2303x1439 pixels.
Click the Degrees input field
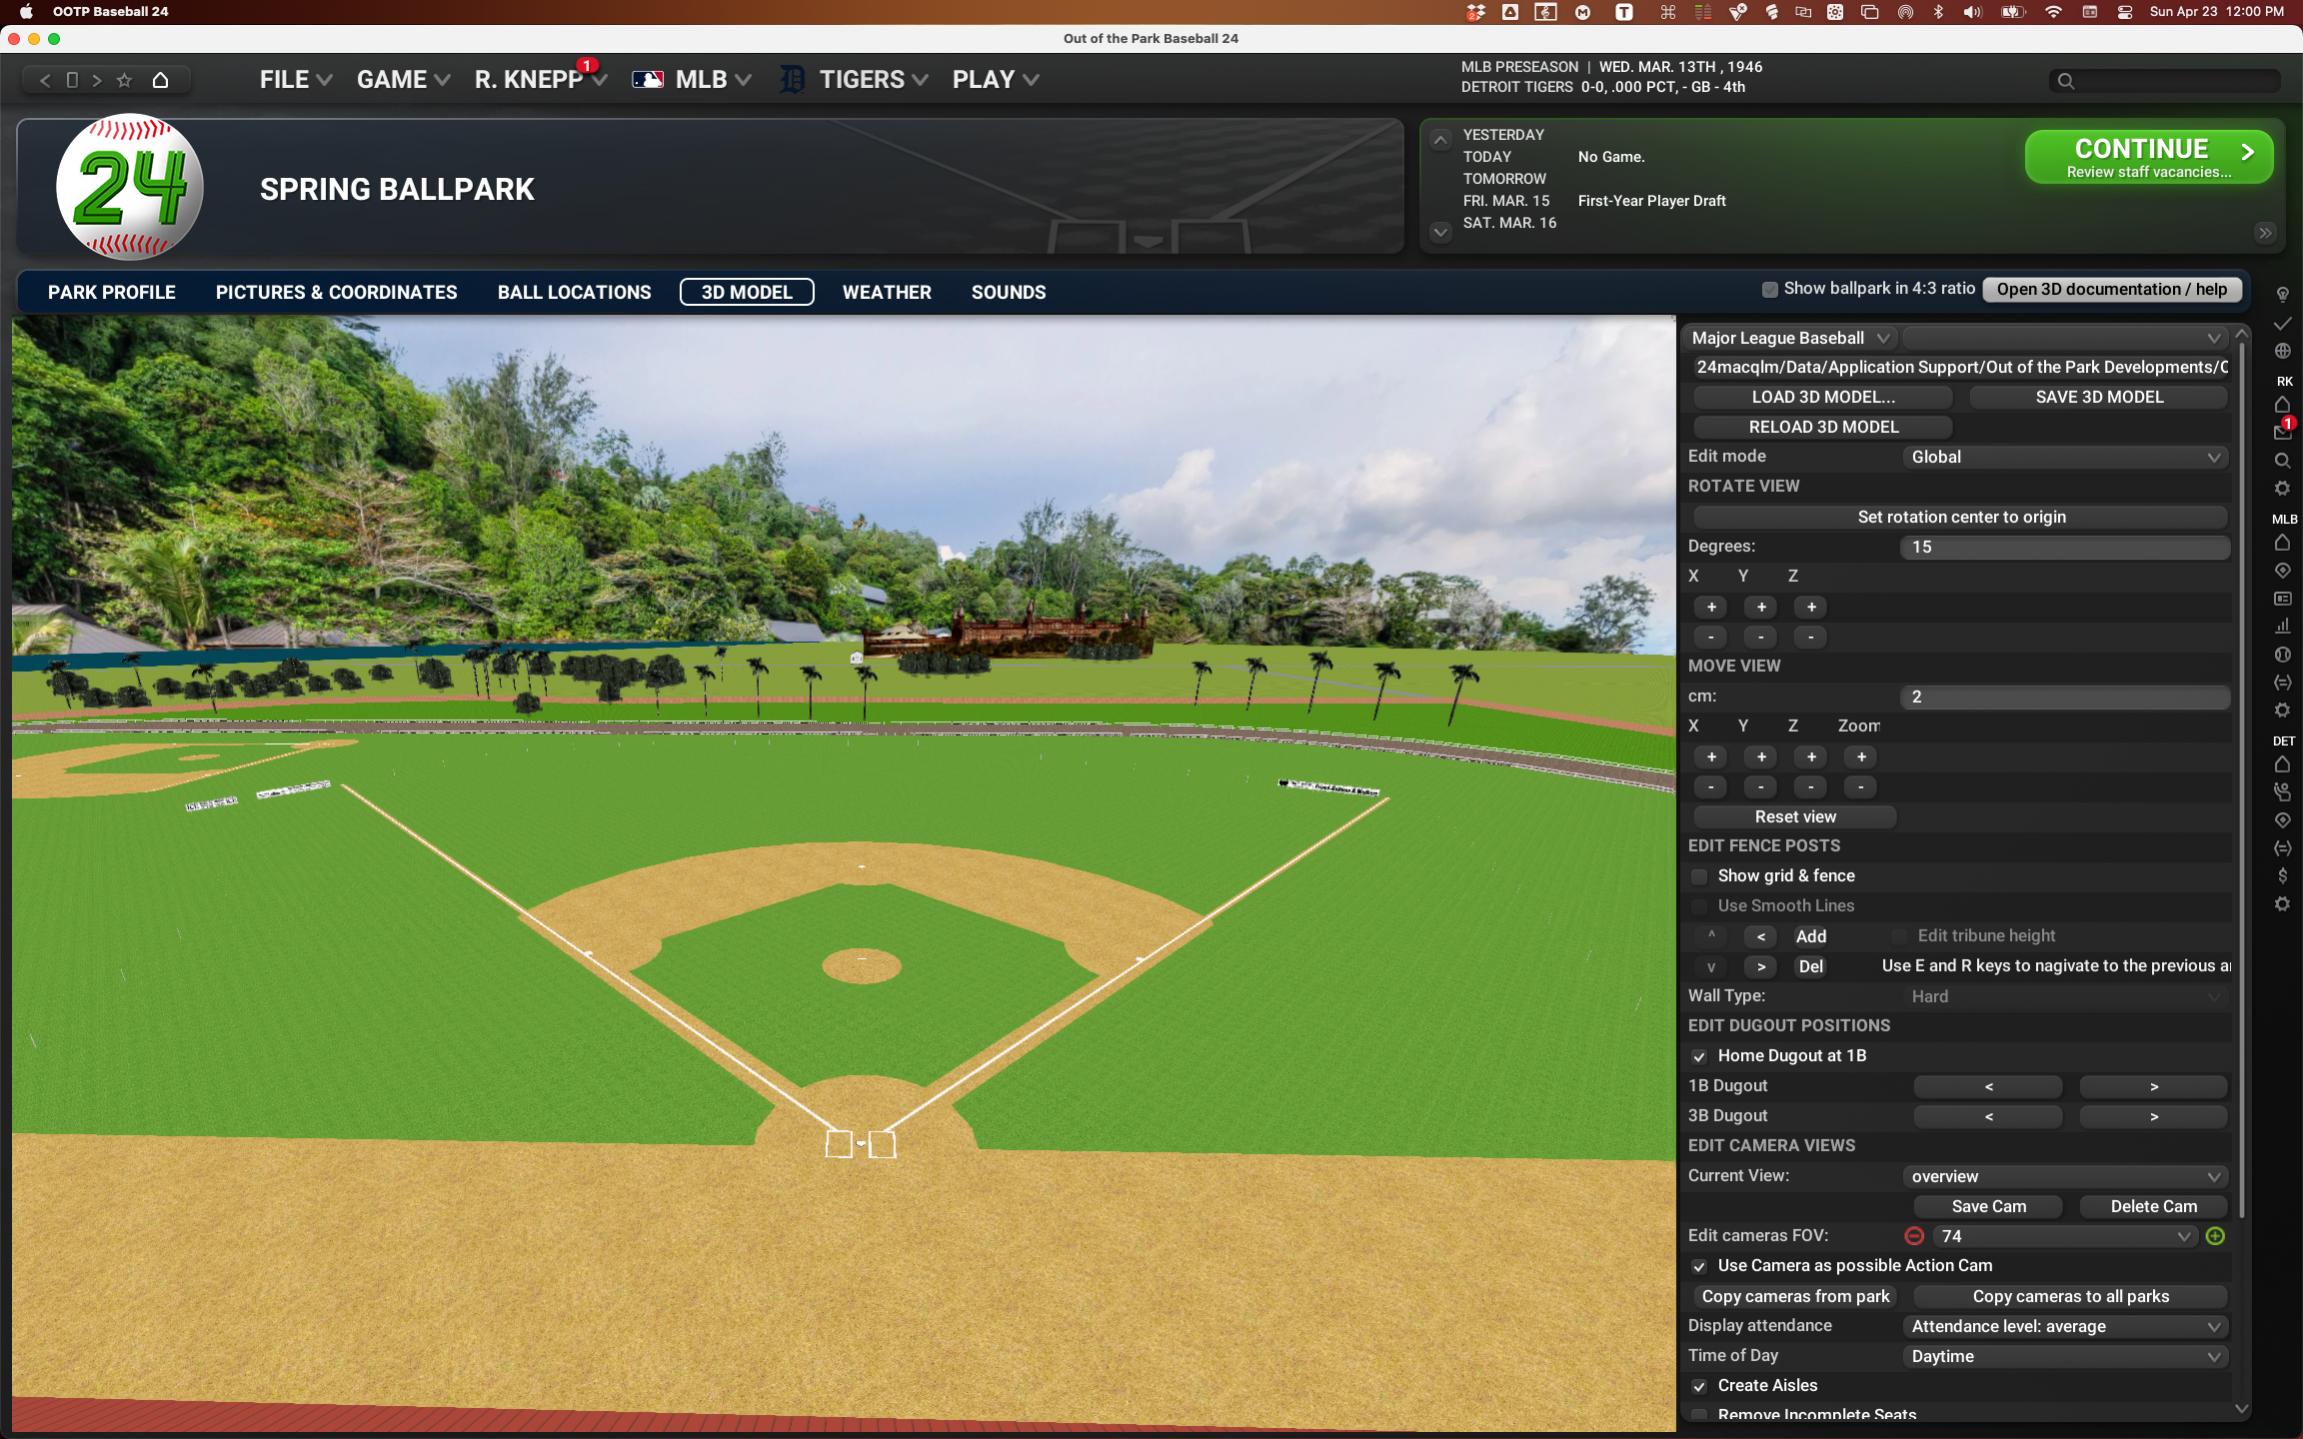(x=2064, y=547)
